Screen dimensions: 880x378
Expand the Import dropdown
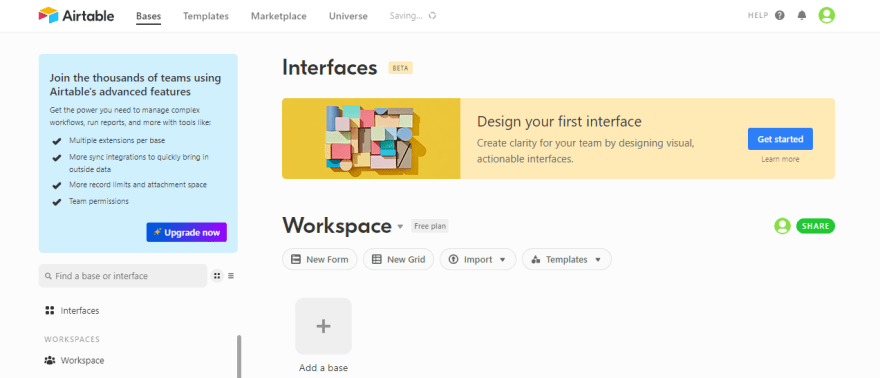(478, 259)
